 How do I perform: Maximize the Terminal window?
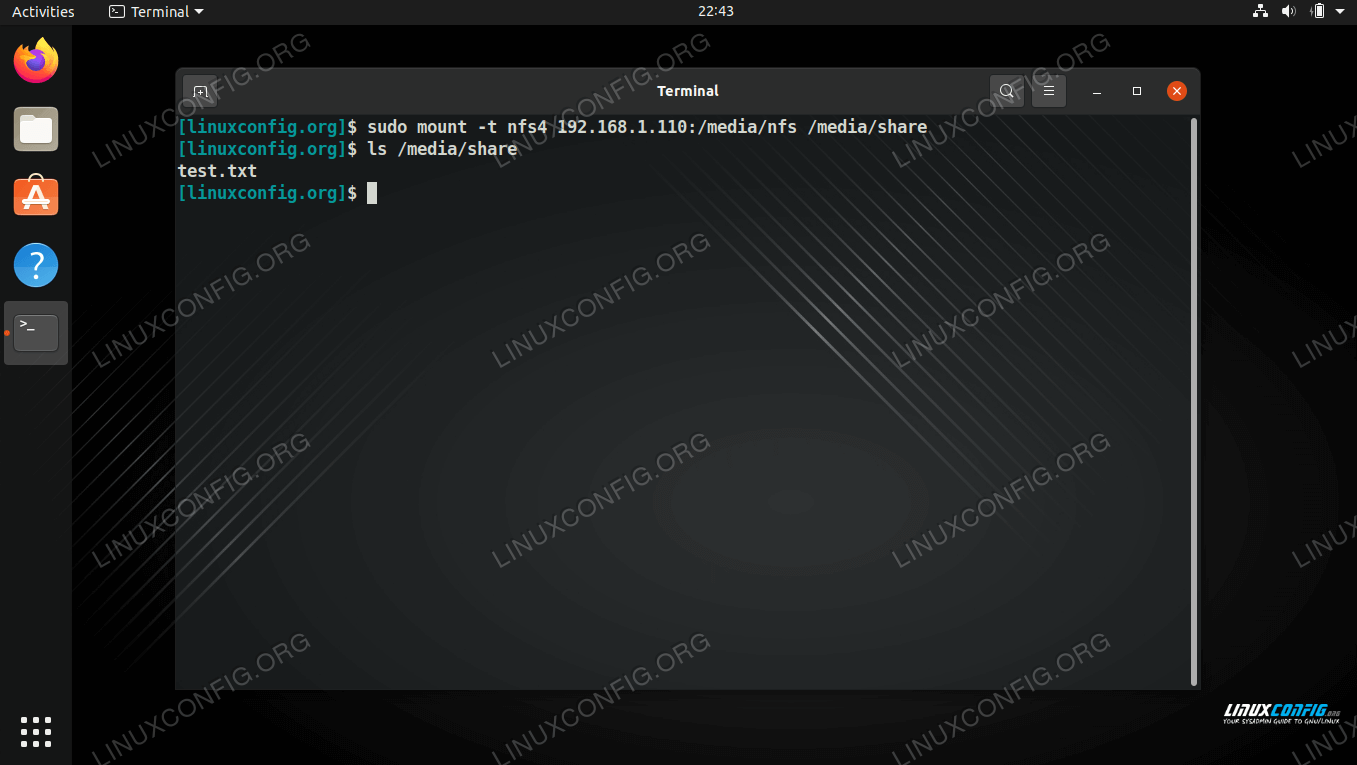coord(1137,91)
